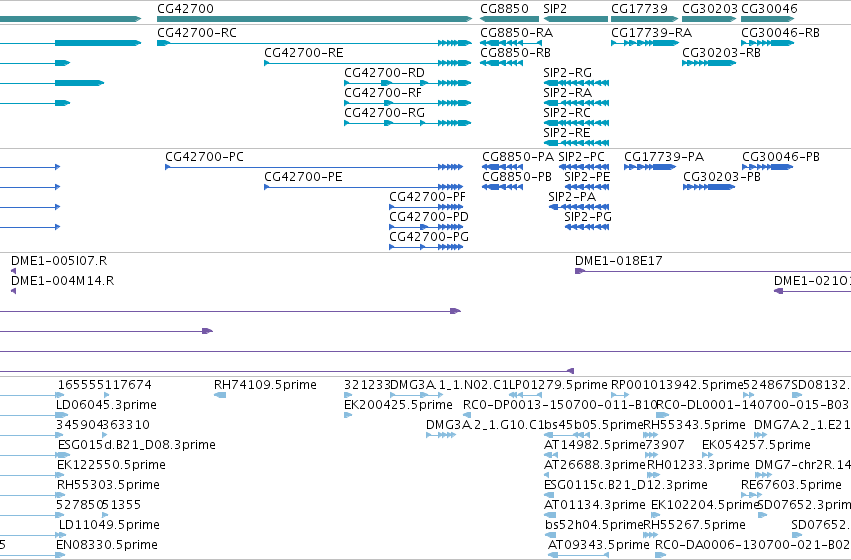Viewport: 851px width, 560px height.
Task: Select transcript CG17739-RA
Action: (645, 43)
